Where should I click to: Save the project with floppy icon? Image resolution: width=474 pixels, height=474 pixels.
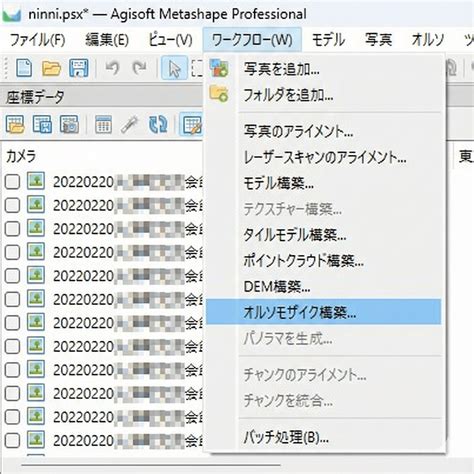pyautogui.click(x=79, y=68)
